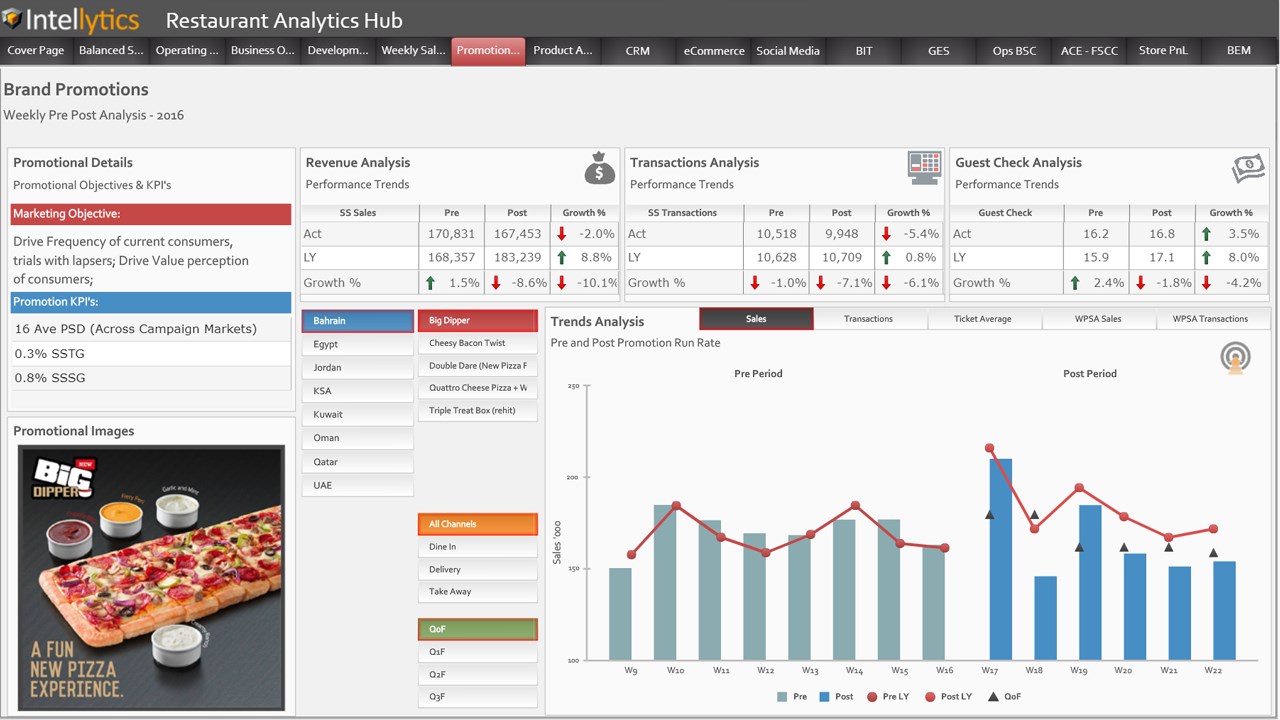Filter by Dine In channel
Screen dimensions: 1280x720
point(477,547)
